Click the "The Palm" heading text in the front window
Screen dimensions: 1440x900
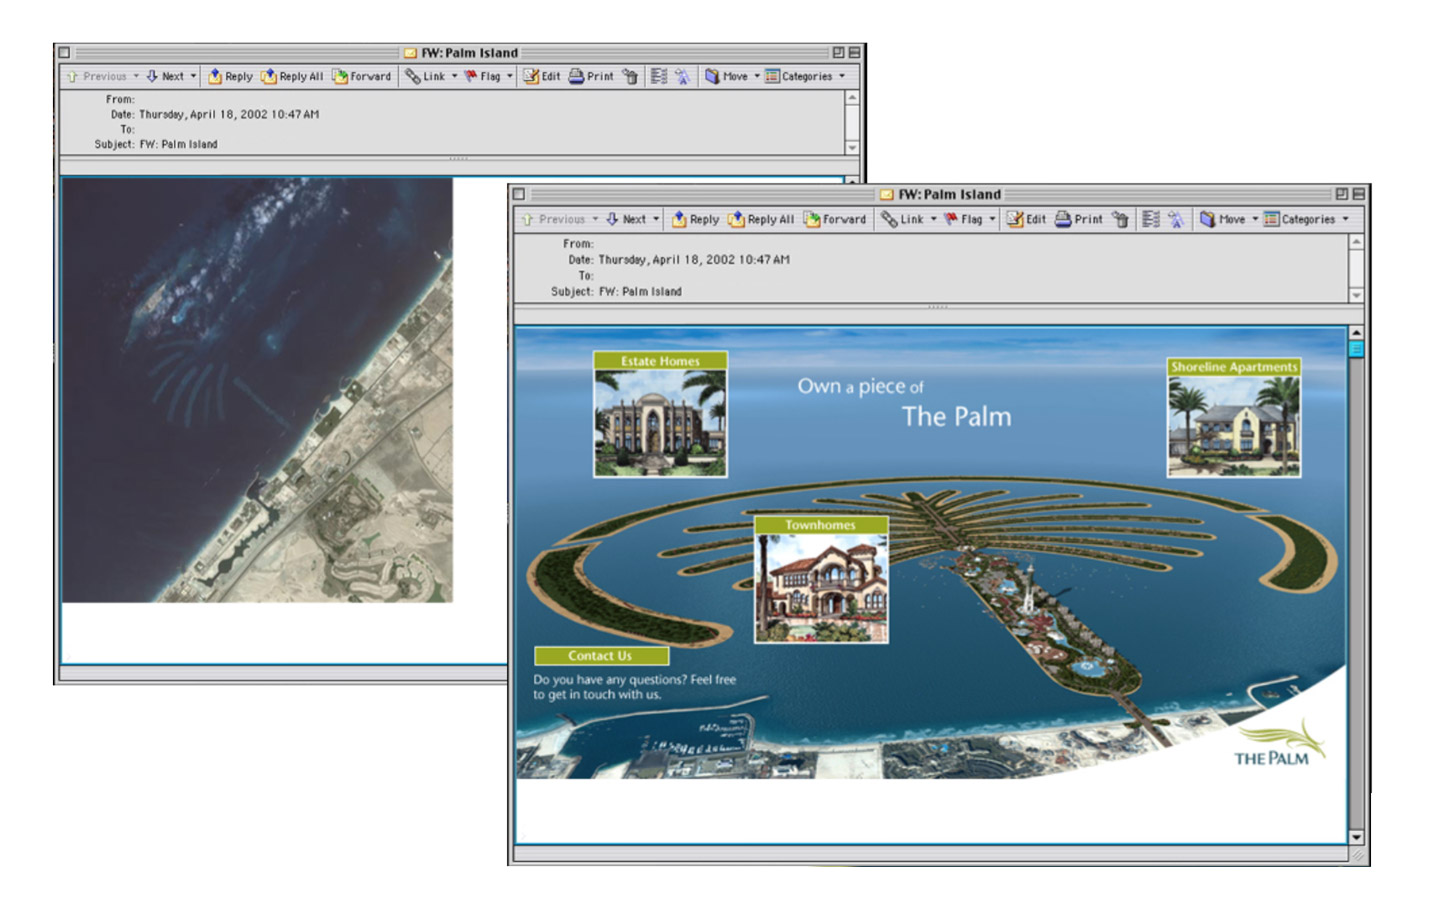coord(956,416)
